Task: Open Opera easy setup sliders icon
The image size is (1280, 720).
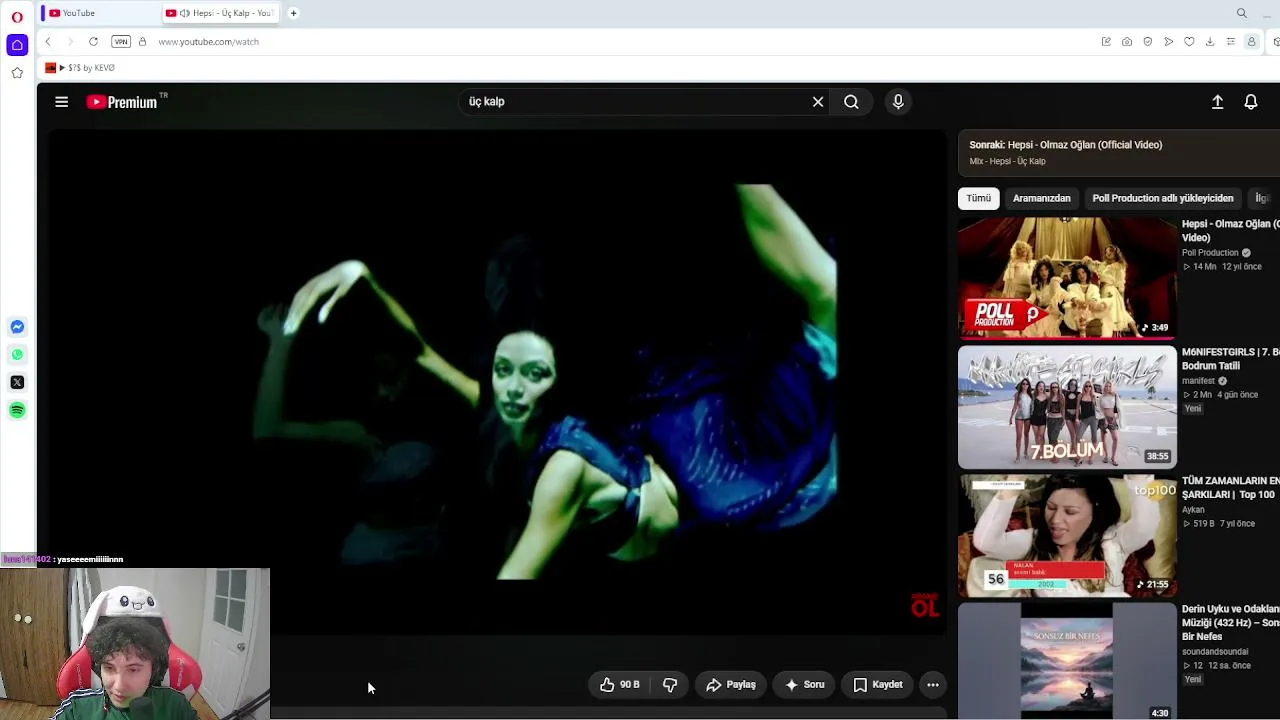Action: (1231, 42)
